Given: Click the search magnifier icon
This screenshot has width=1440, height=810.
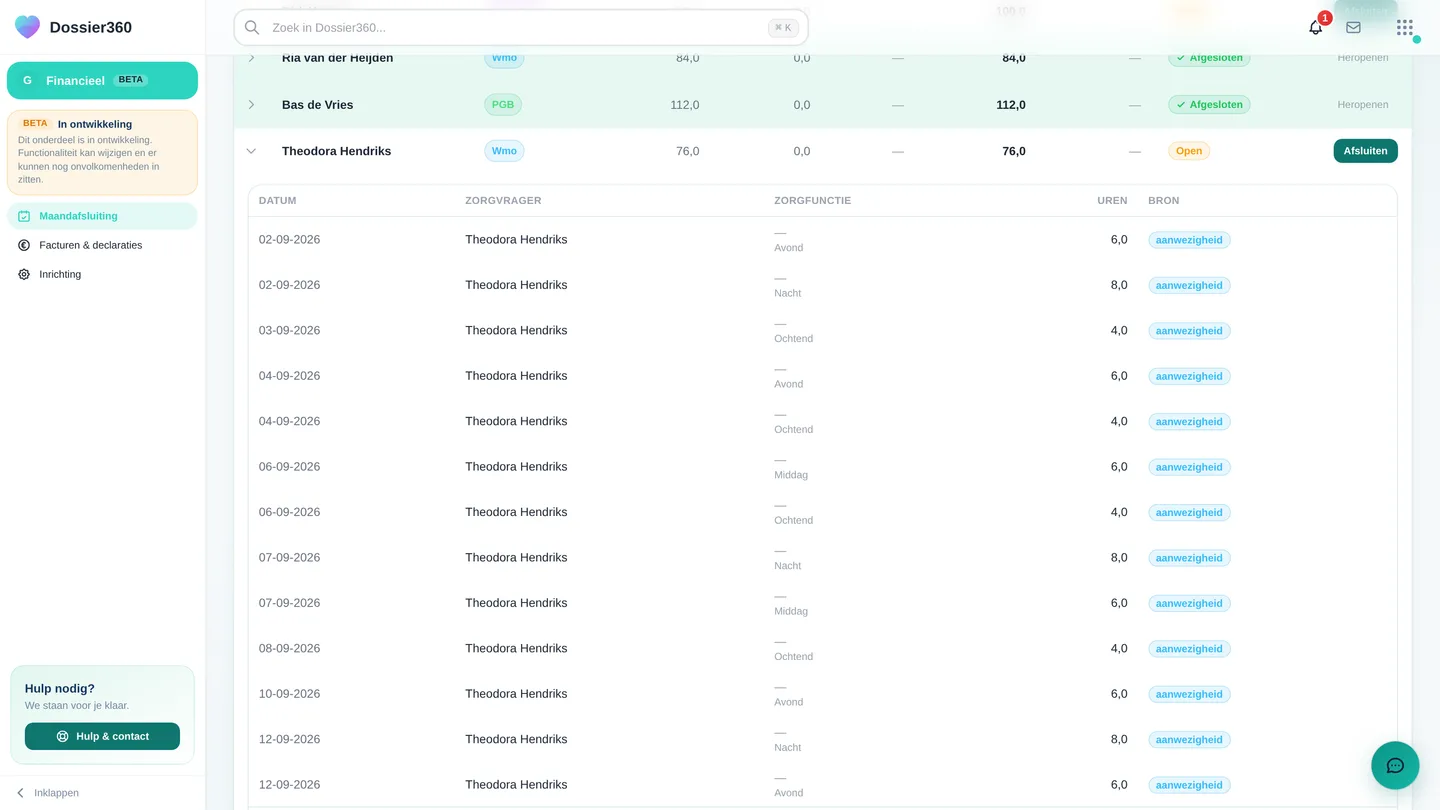Looking at the screenshot, I should click(x=252, y=28).
